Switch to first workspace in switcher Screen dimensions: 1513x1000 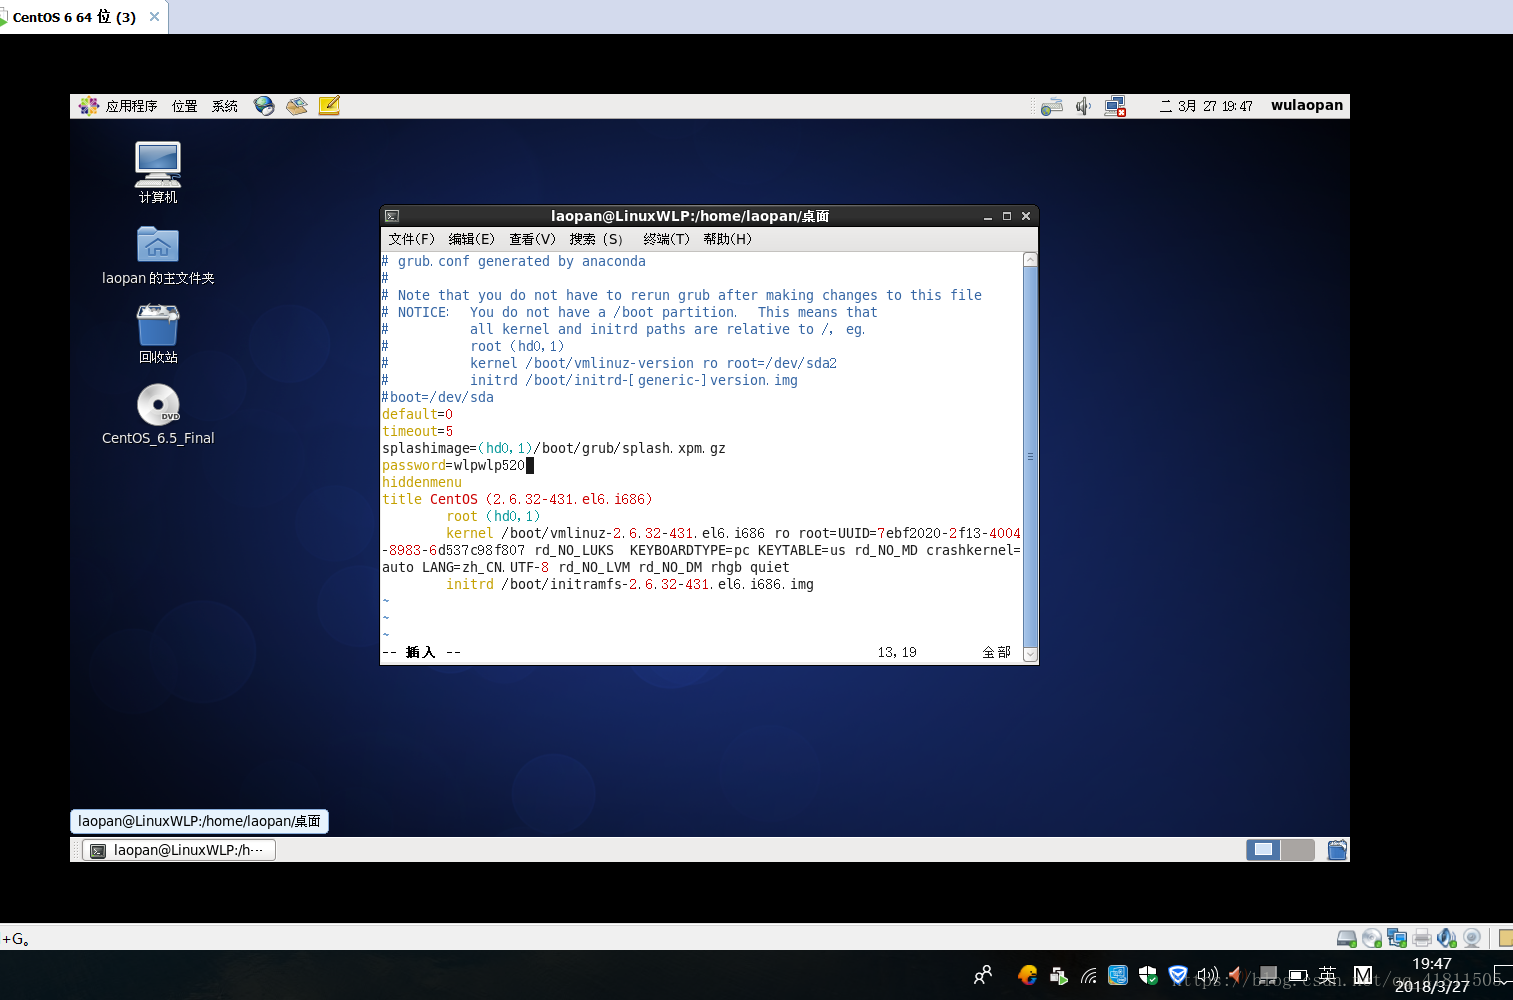click(x=1264, y=850)
